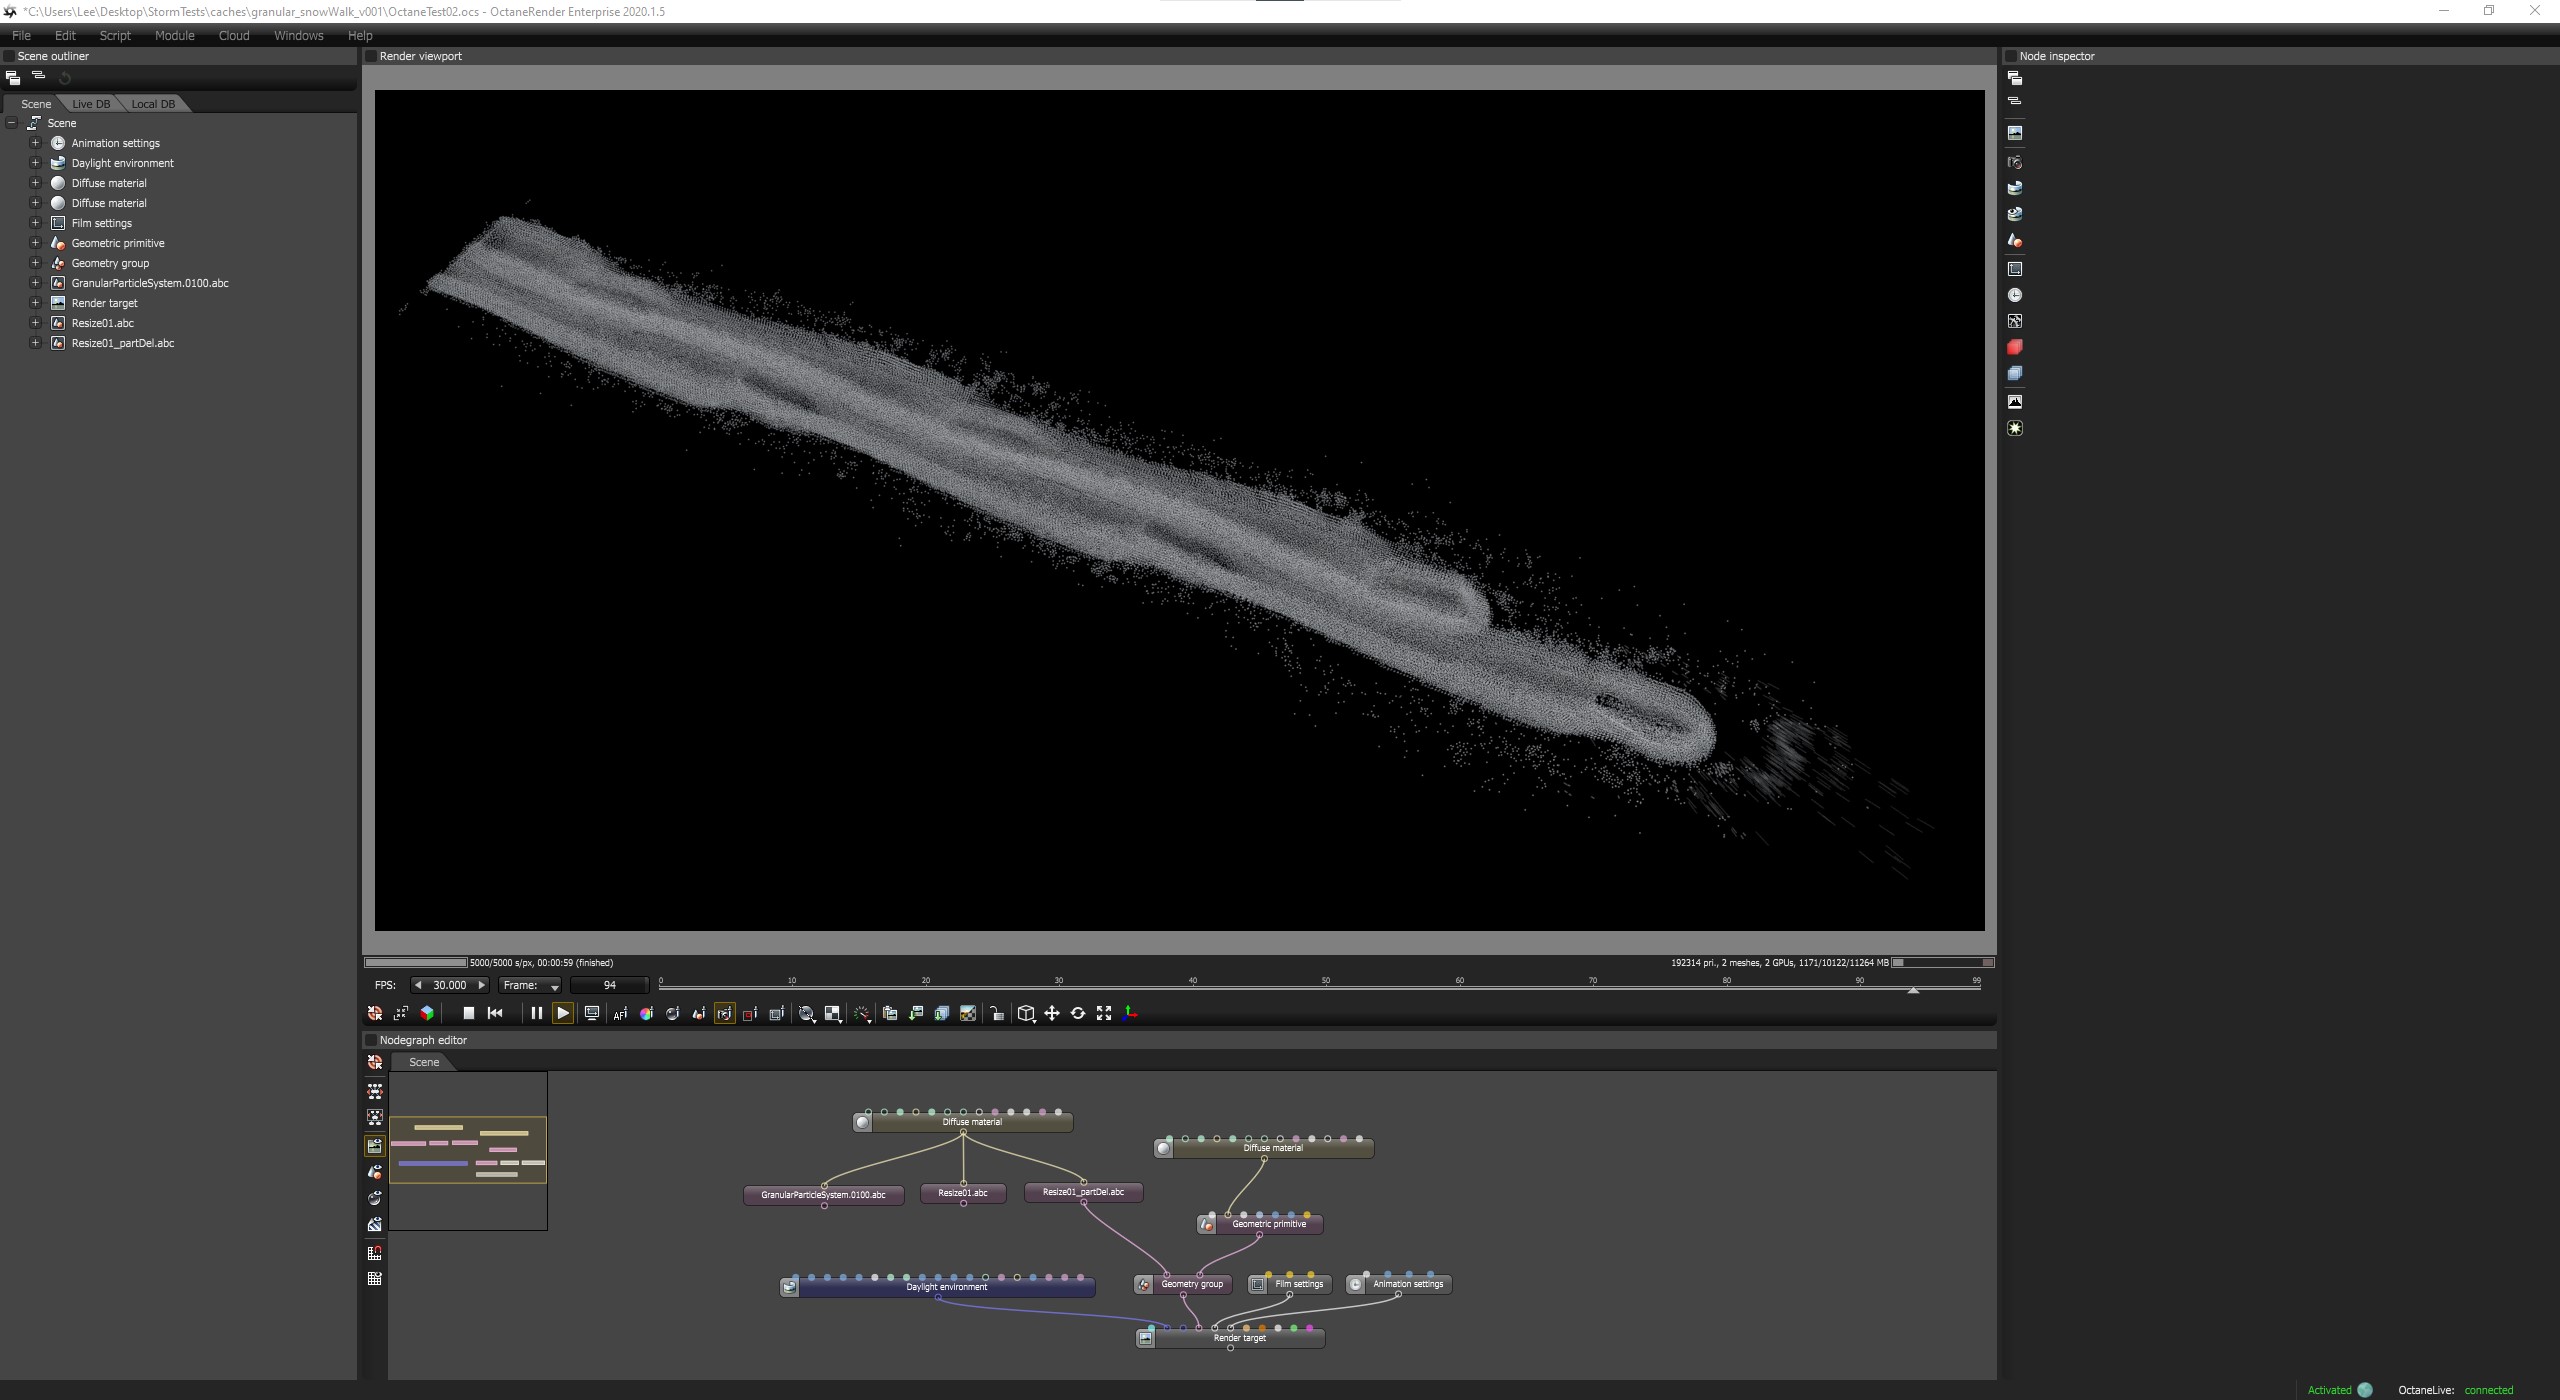Select the white balance picker icon

646,1013
